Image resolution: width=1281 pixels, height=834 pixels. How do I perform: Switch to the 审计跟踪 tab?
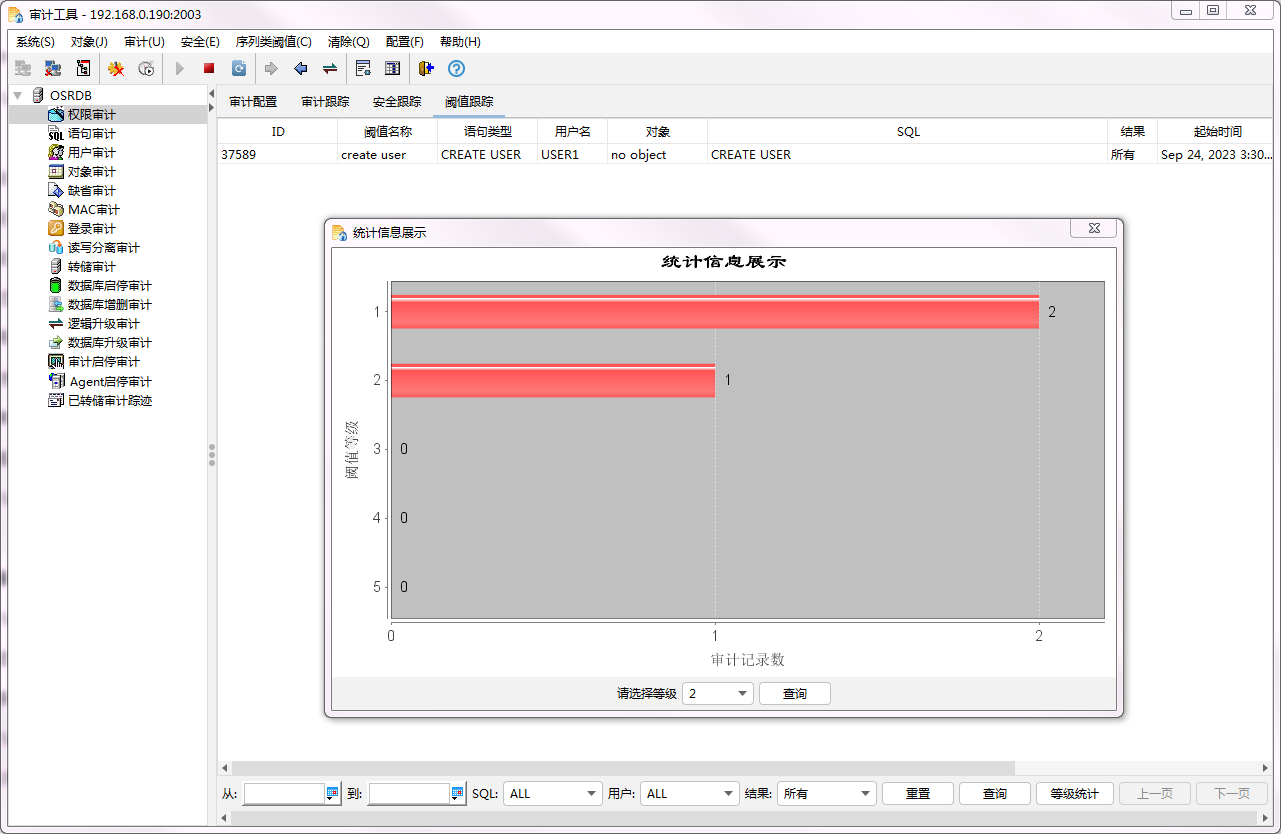(x=325, y=102)
